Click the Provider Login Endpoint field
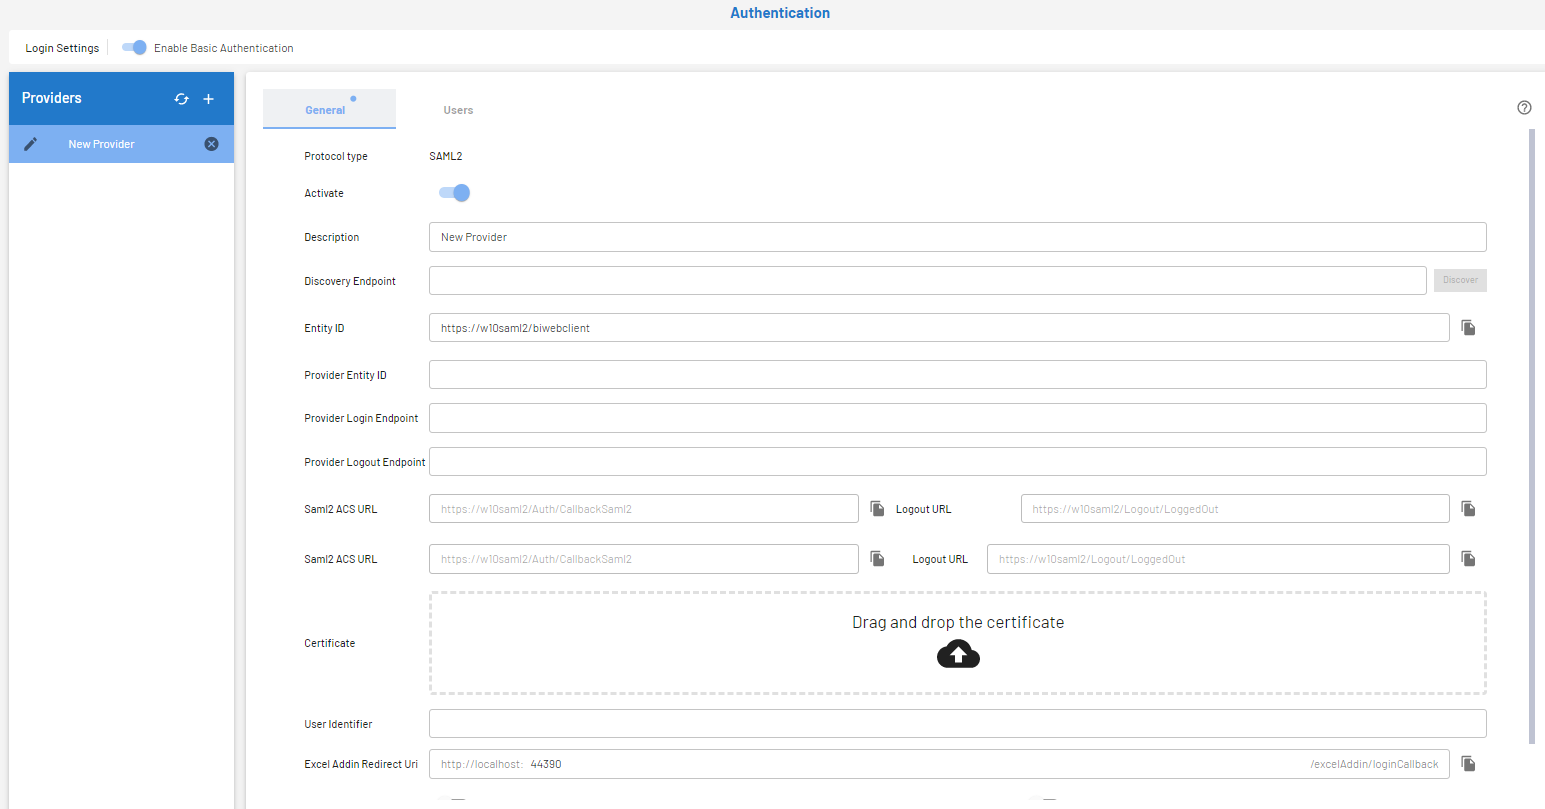 pyautogui.click(x=957, y=418)
